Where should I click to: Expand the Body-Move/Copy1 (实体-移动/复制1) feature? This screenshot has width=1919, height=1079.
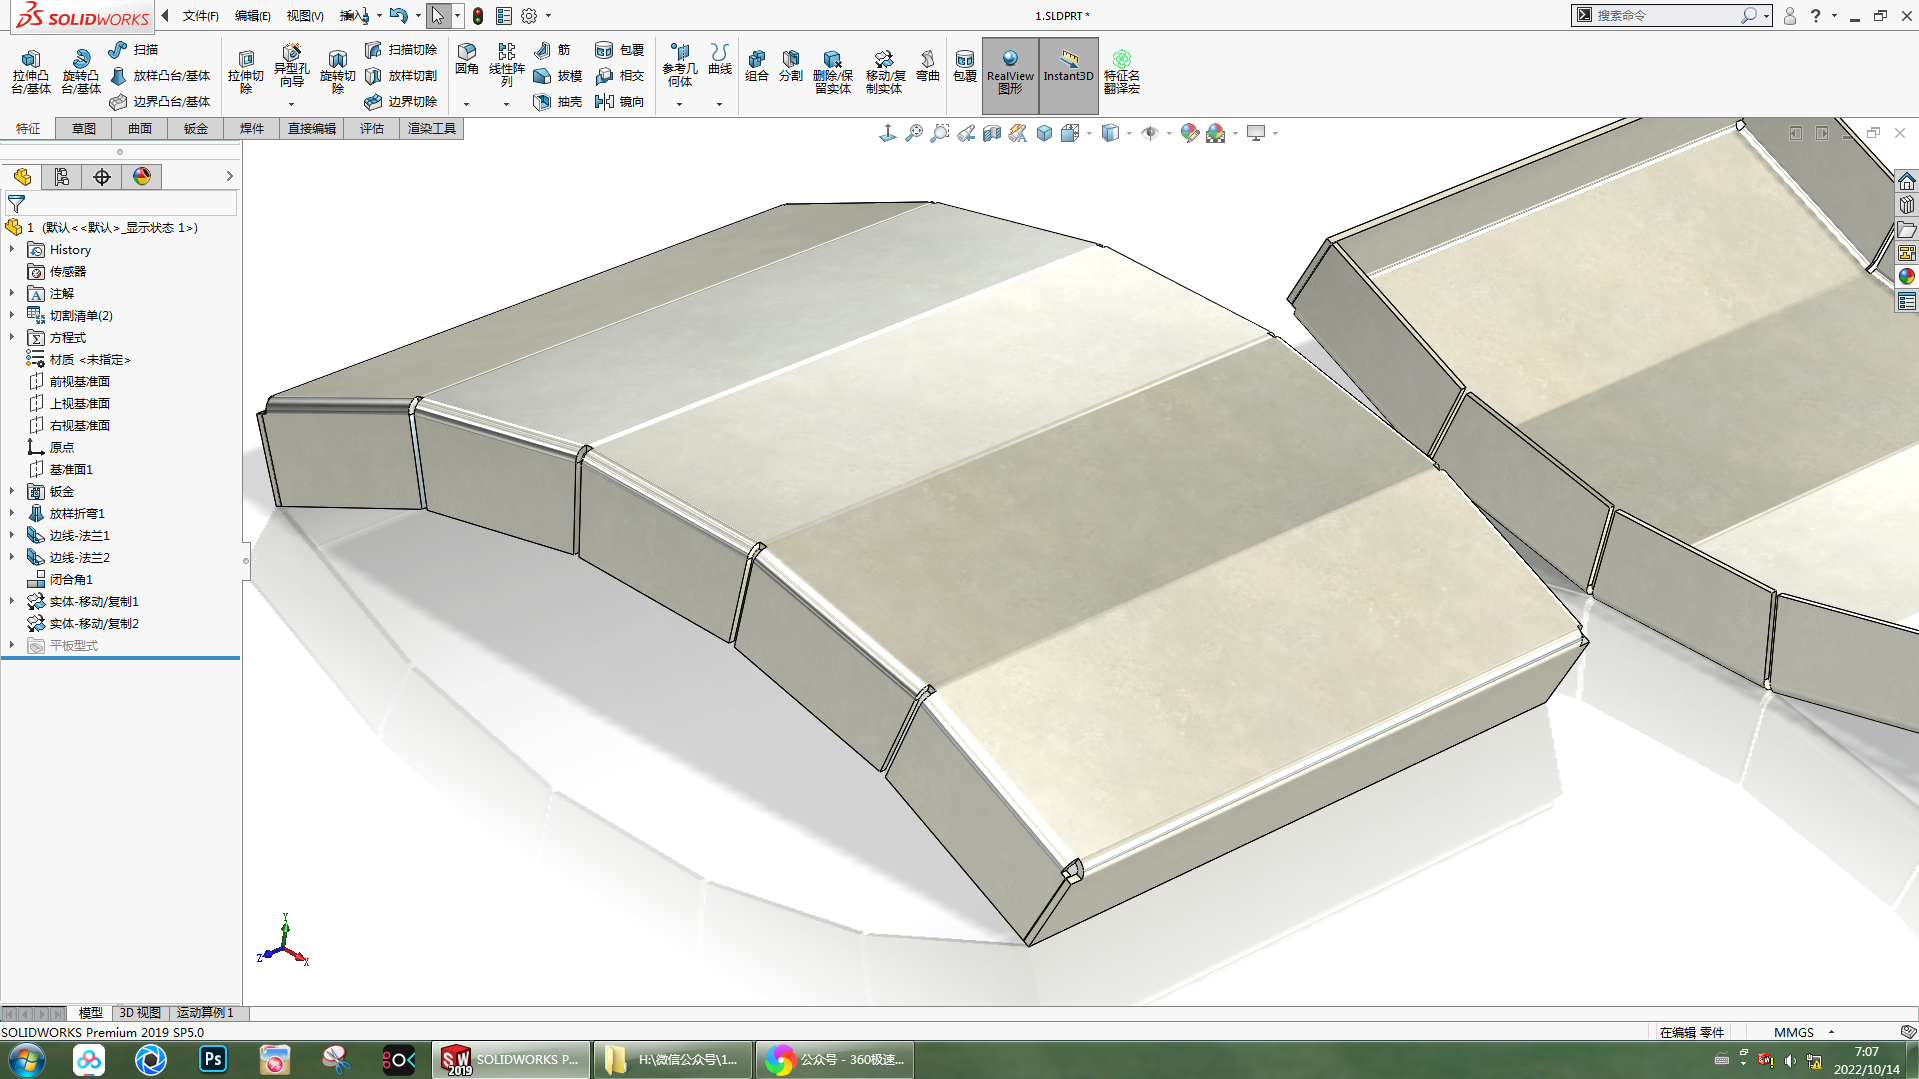coord(12,601)
